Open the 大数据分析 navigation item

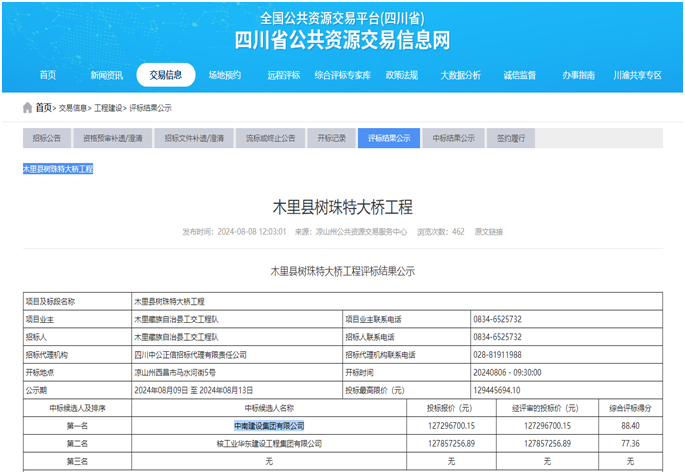[x=460, y=75]
